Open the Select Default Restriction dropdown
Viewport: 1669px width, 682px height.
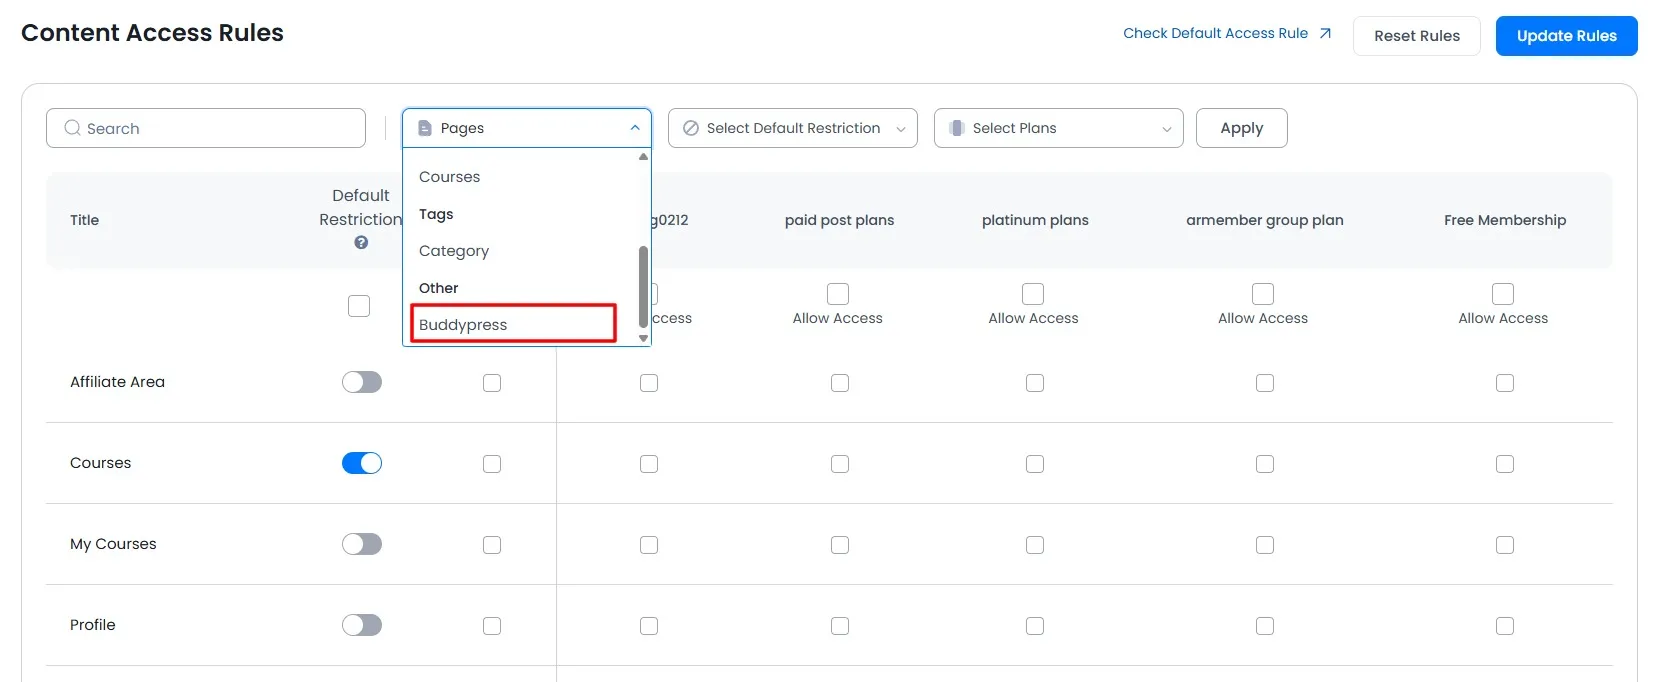point(792,128)
